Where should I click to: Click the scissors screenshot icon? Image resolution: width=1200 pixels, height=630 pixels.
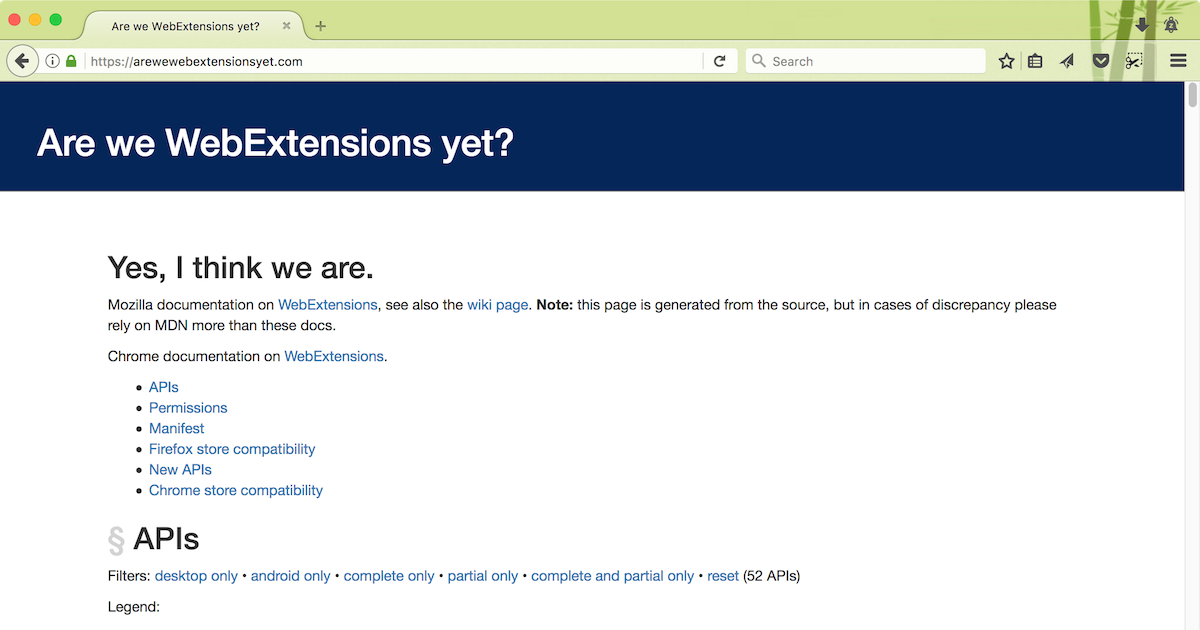click(1133, 61)
